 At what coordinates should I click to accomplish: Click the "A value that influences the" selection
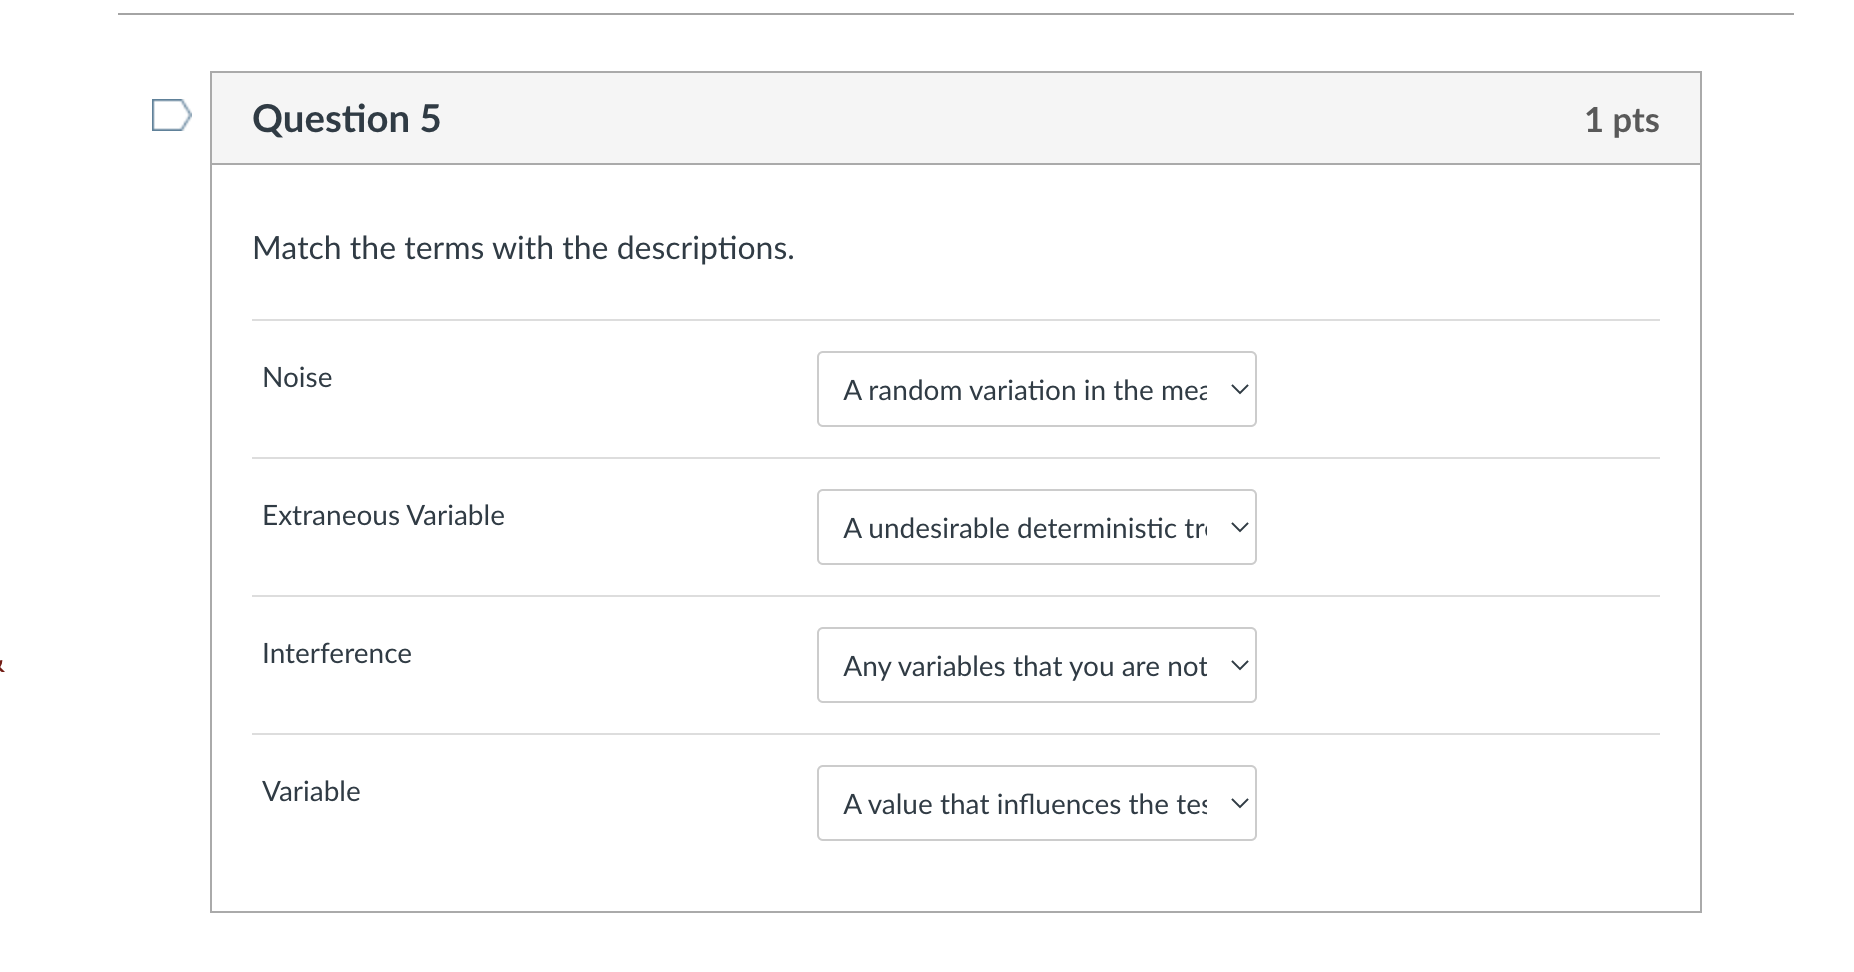point(1024,804)
